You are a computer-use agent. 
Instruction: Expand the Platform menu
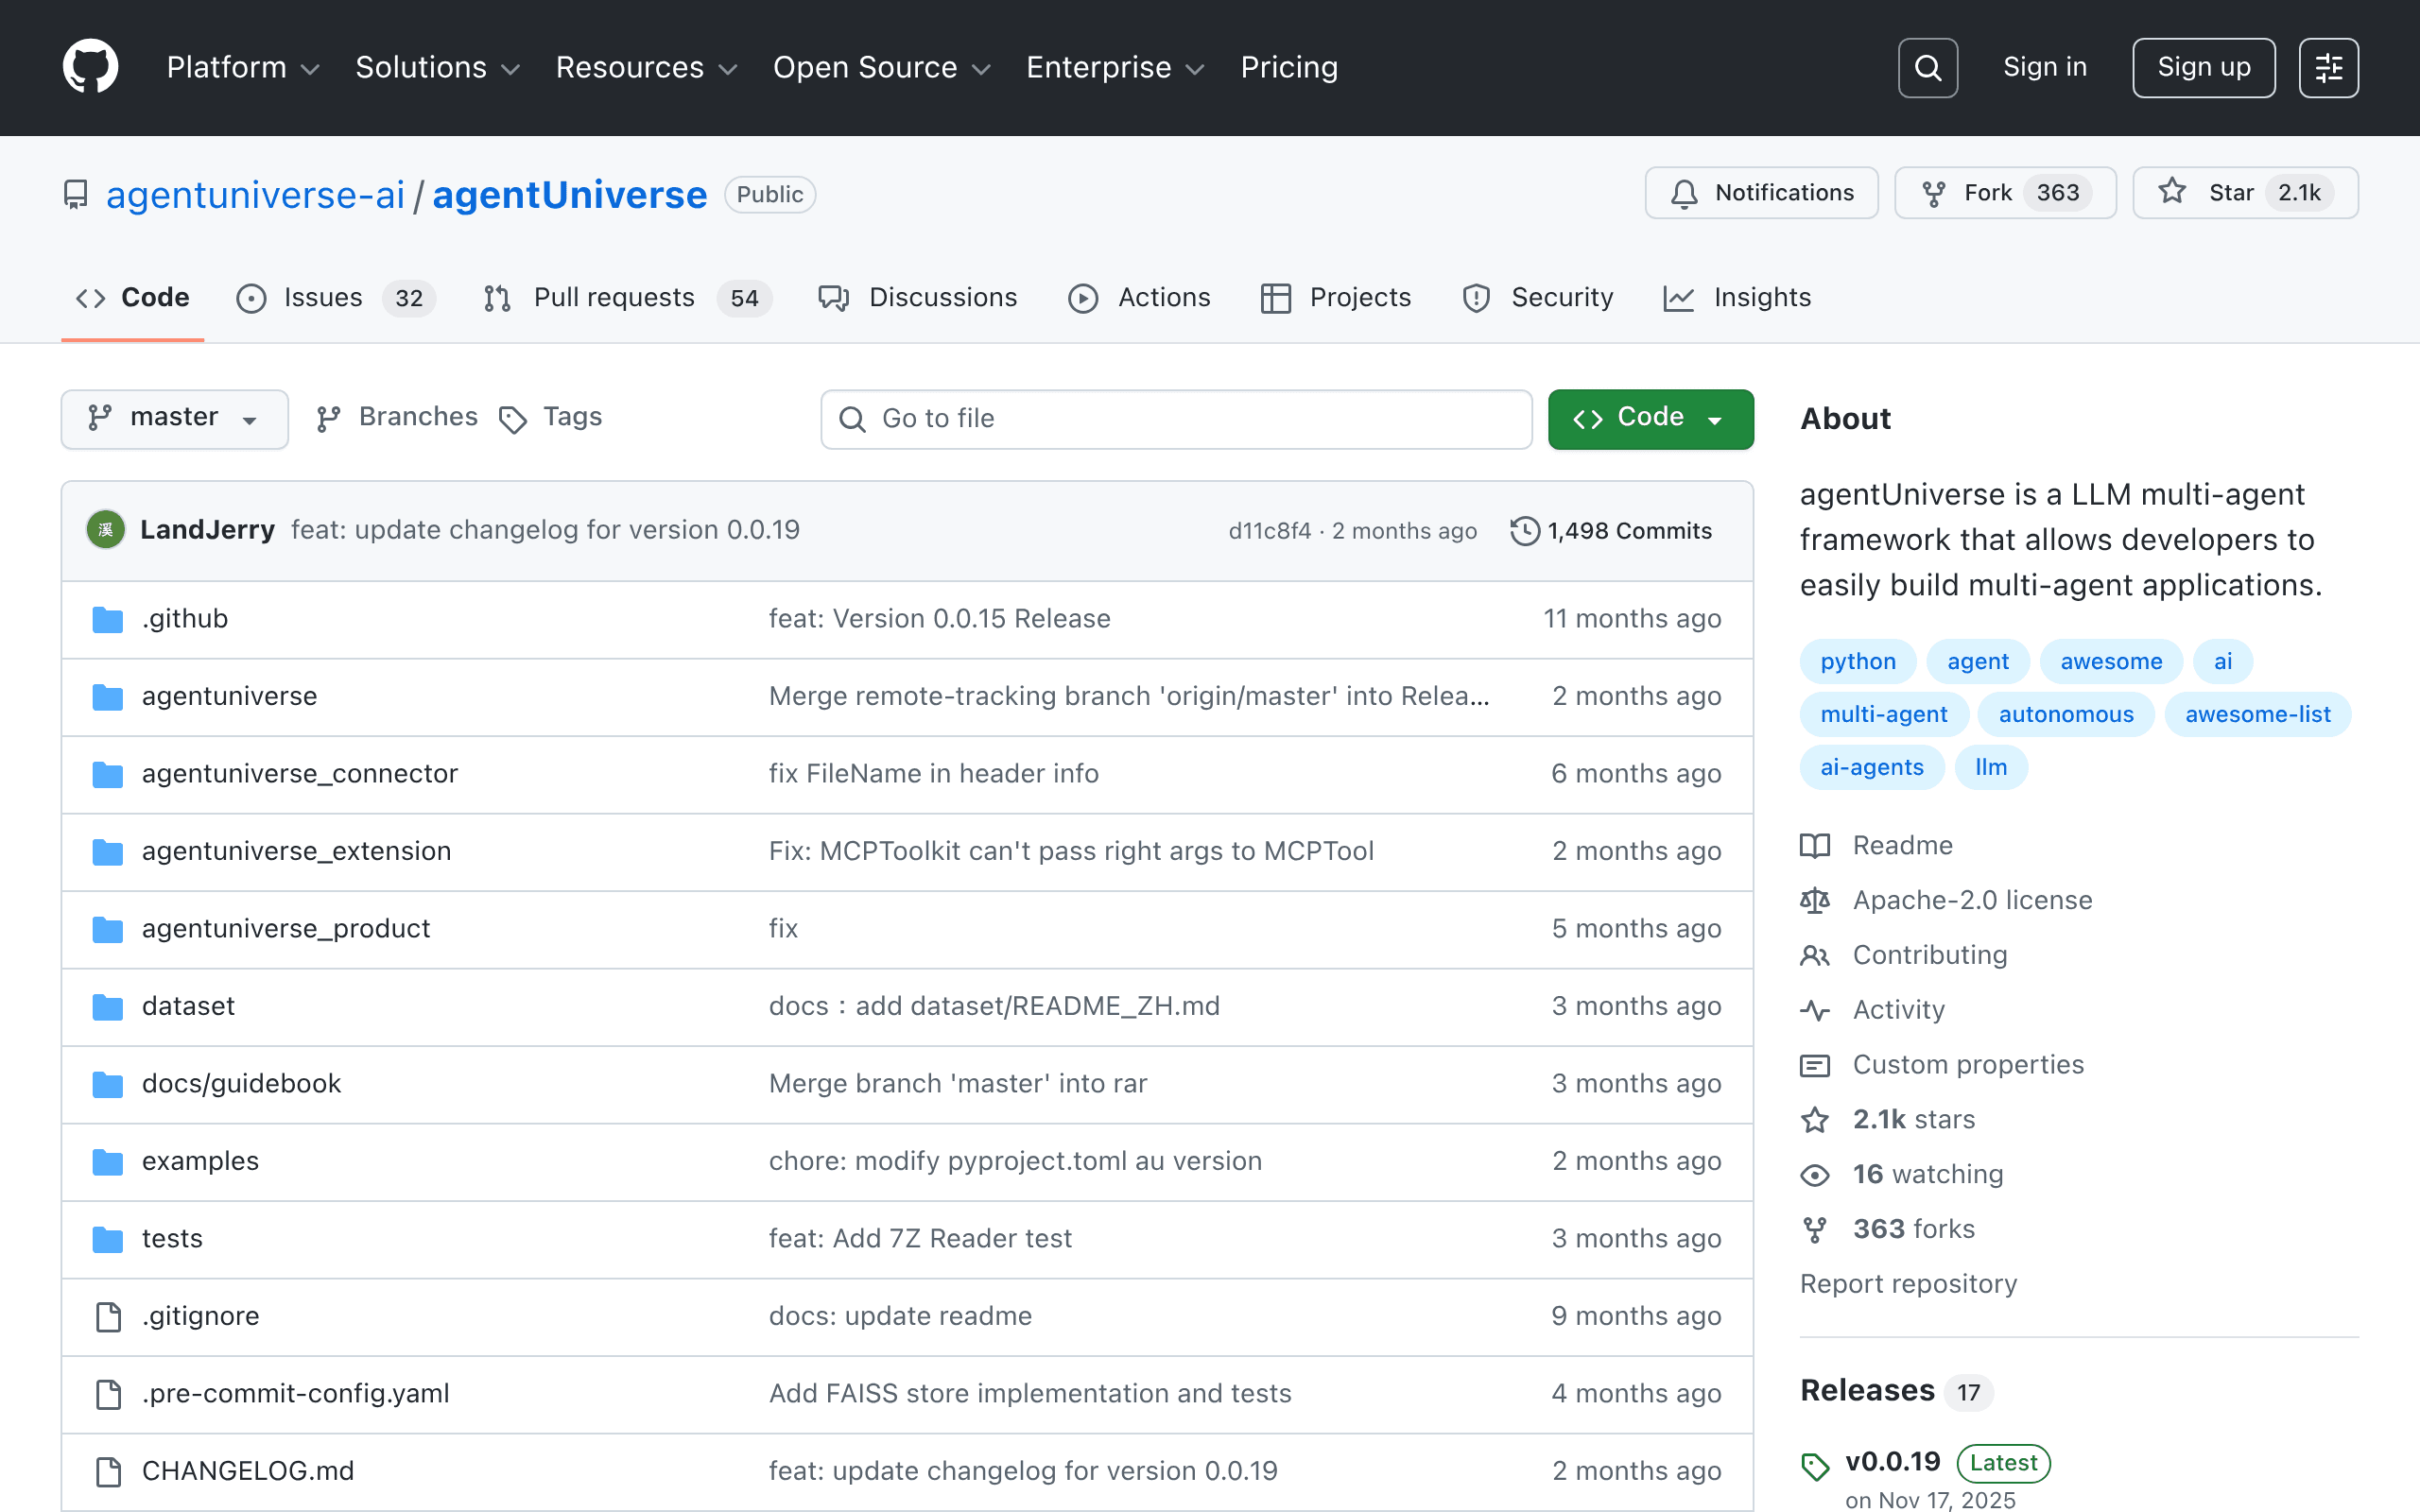pyautogui.click(x=243, y=67)
